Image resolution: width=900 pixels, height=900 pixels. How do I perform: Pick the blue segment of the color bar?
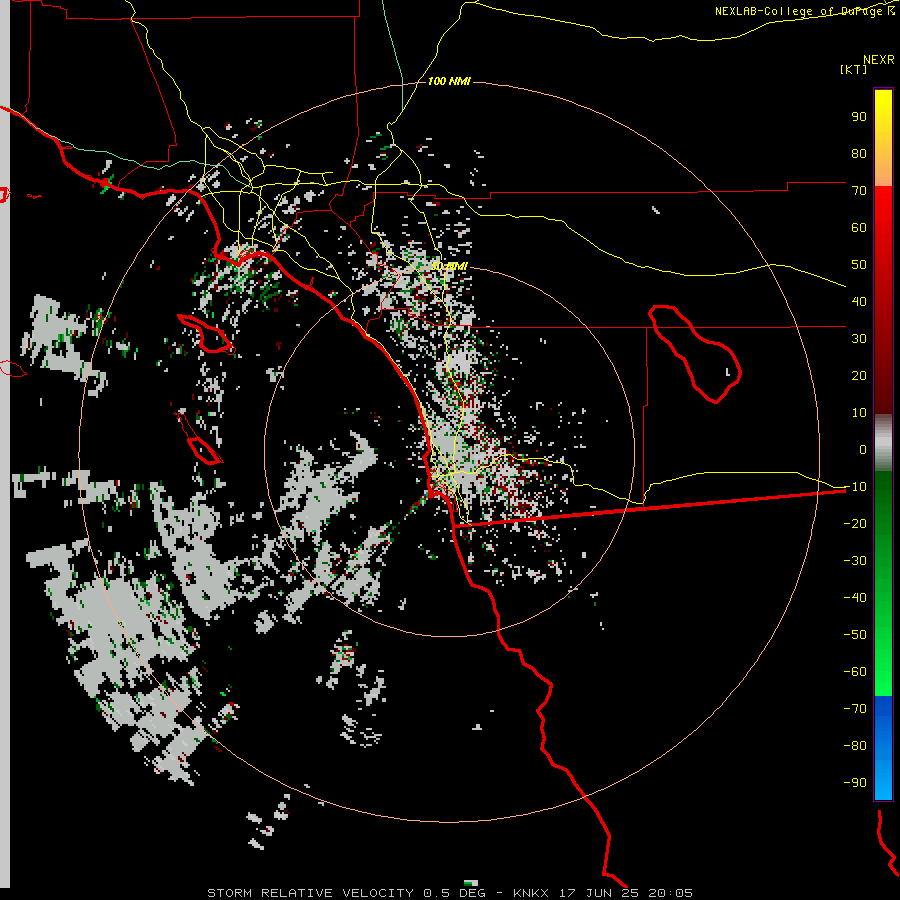click(883, 748)
